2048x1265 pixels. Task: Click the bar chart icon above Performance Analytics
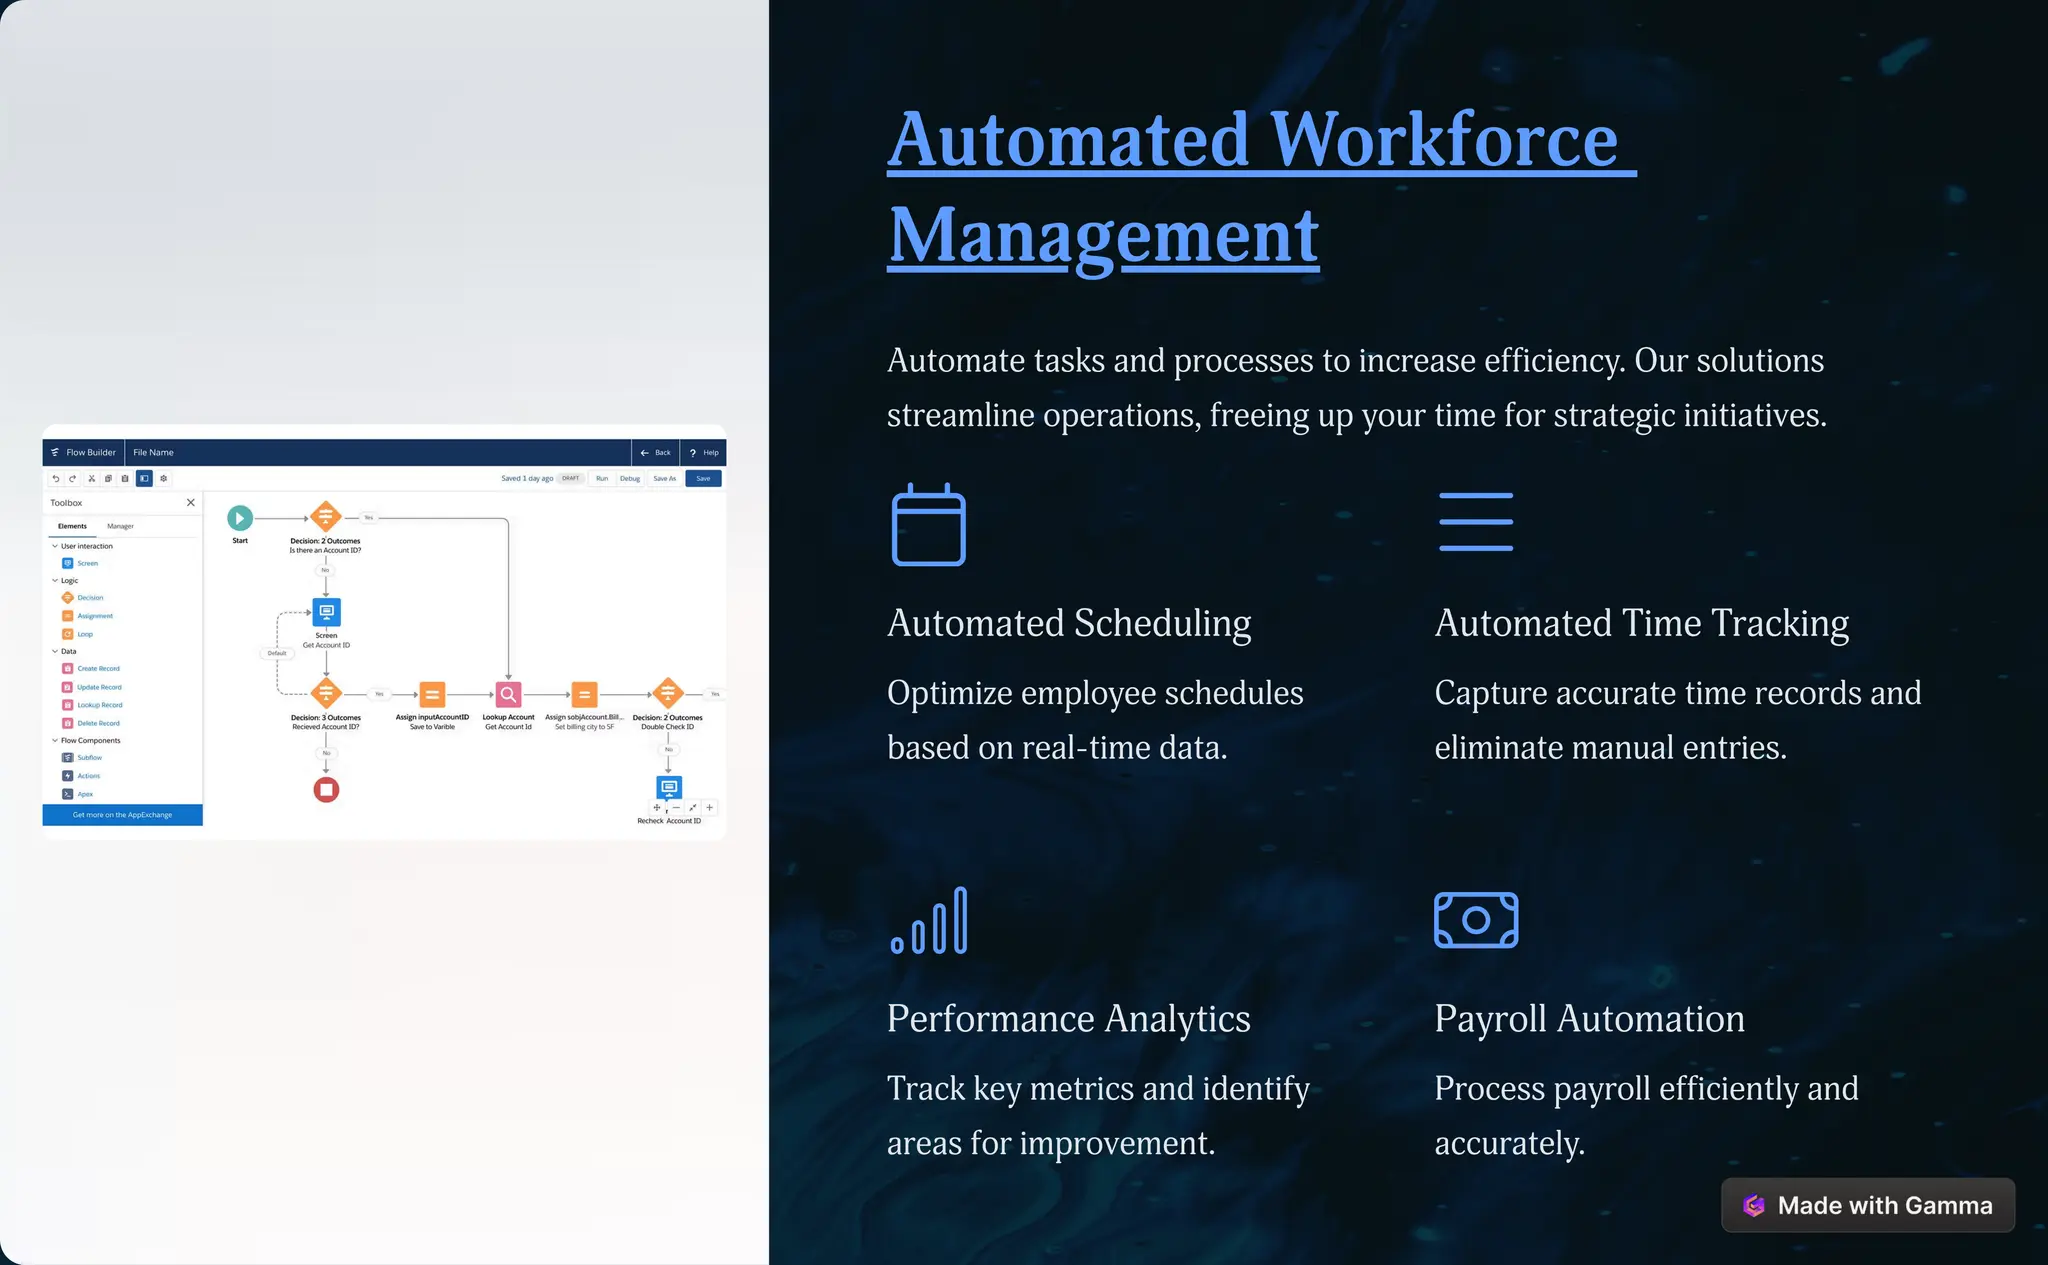coord(929,920)
